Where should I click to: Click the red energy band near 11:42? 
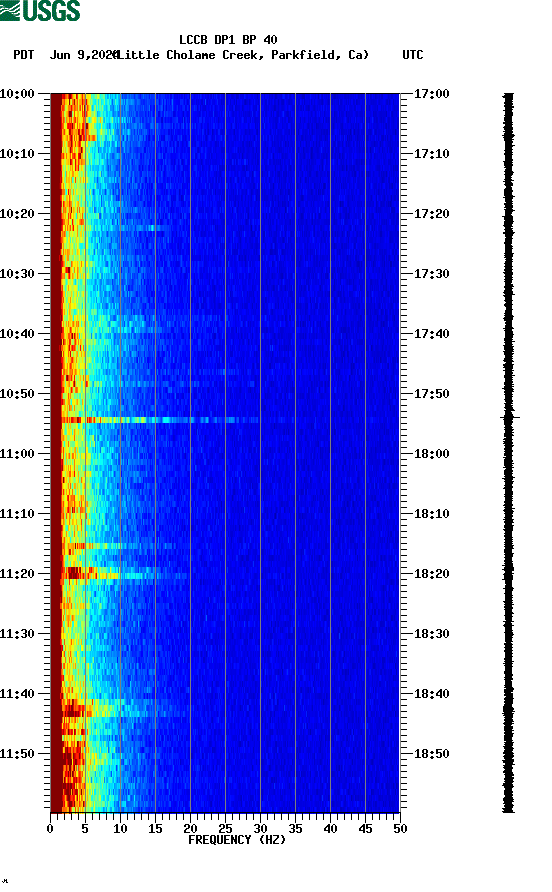pyautogui.click(x=74, y=710)
